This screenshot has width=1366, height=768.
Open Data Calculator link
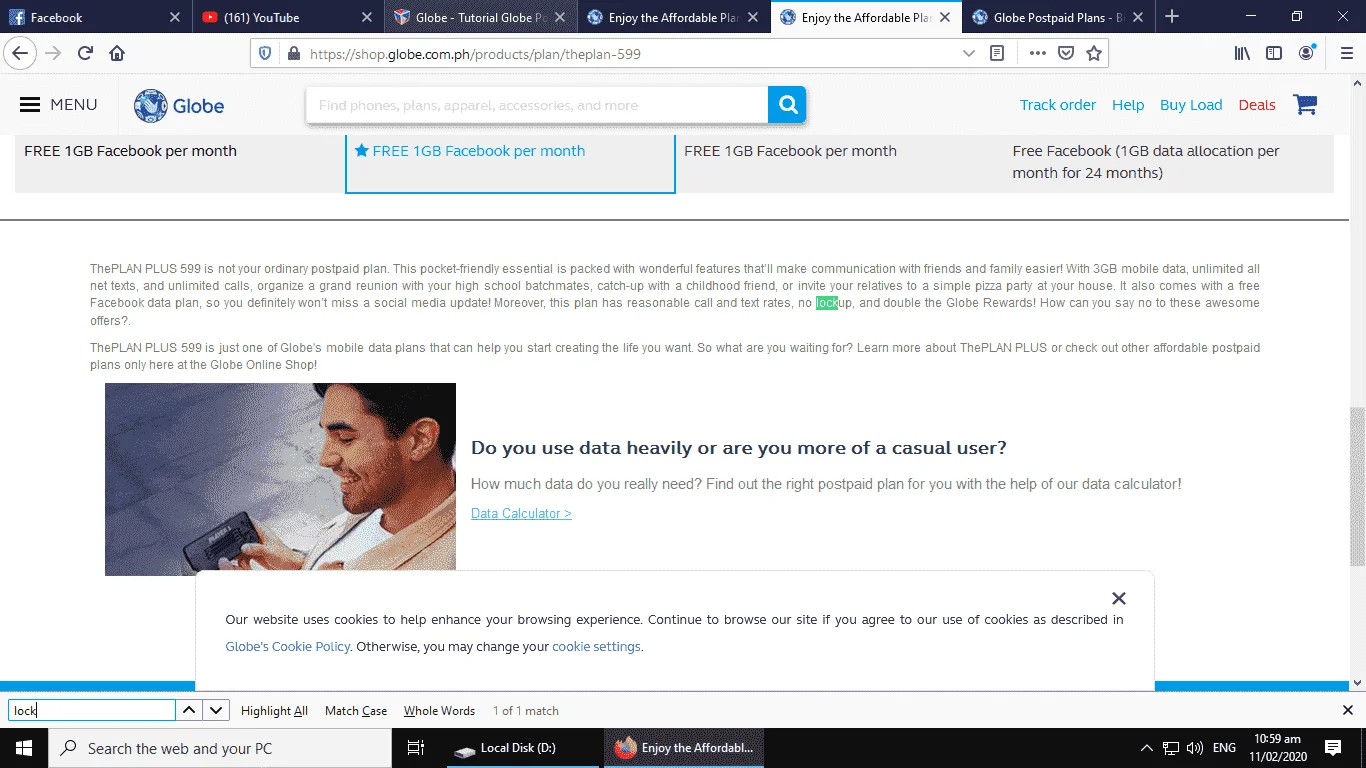[521, 513]
